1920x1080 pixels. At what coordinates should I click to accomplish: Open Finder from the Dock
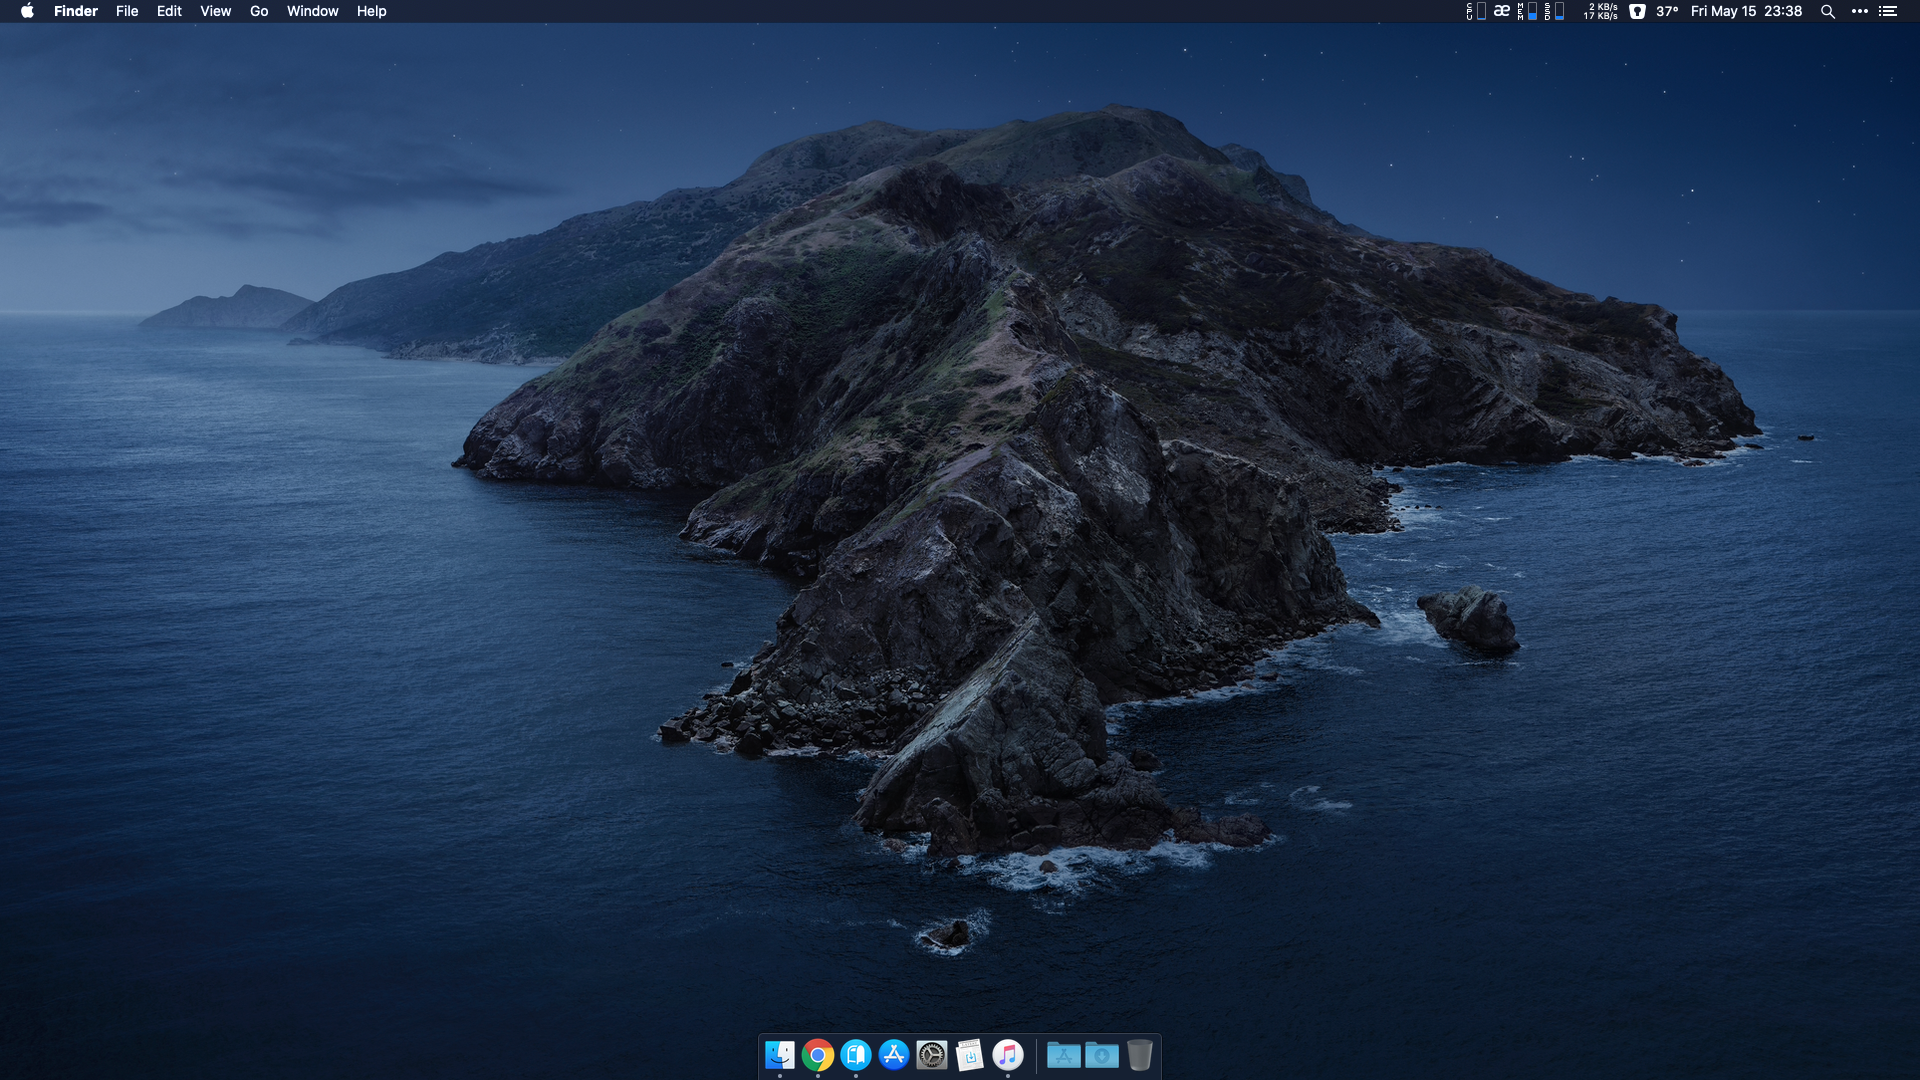coord(779,1054)
